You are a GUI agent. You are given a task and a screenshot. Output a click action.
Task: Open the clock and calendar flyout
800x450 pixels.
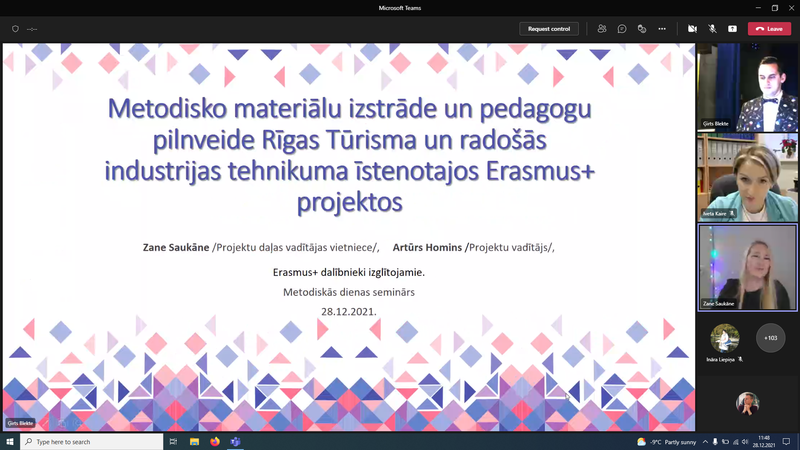pyautogui.click(x=764, y=442)
